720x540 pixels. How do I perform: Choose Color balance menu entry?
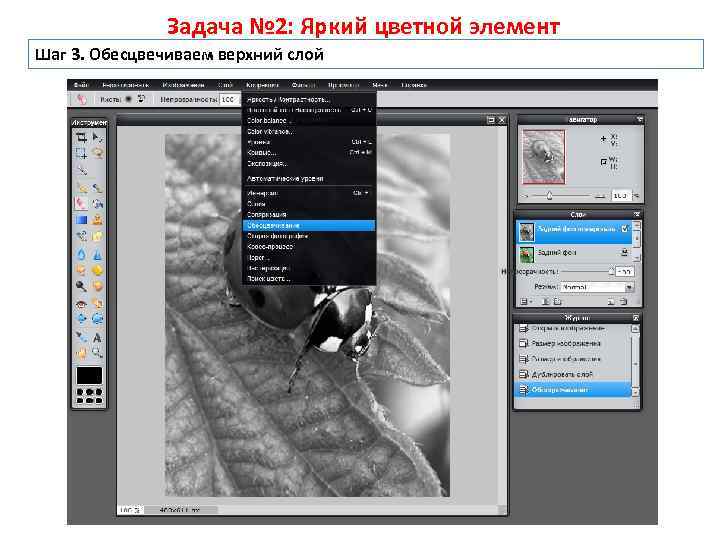(309, 120)
